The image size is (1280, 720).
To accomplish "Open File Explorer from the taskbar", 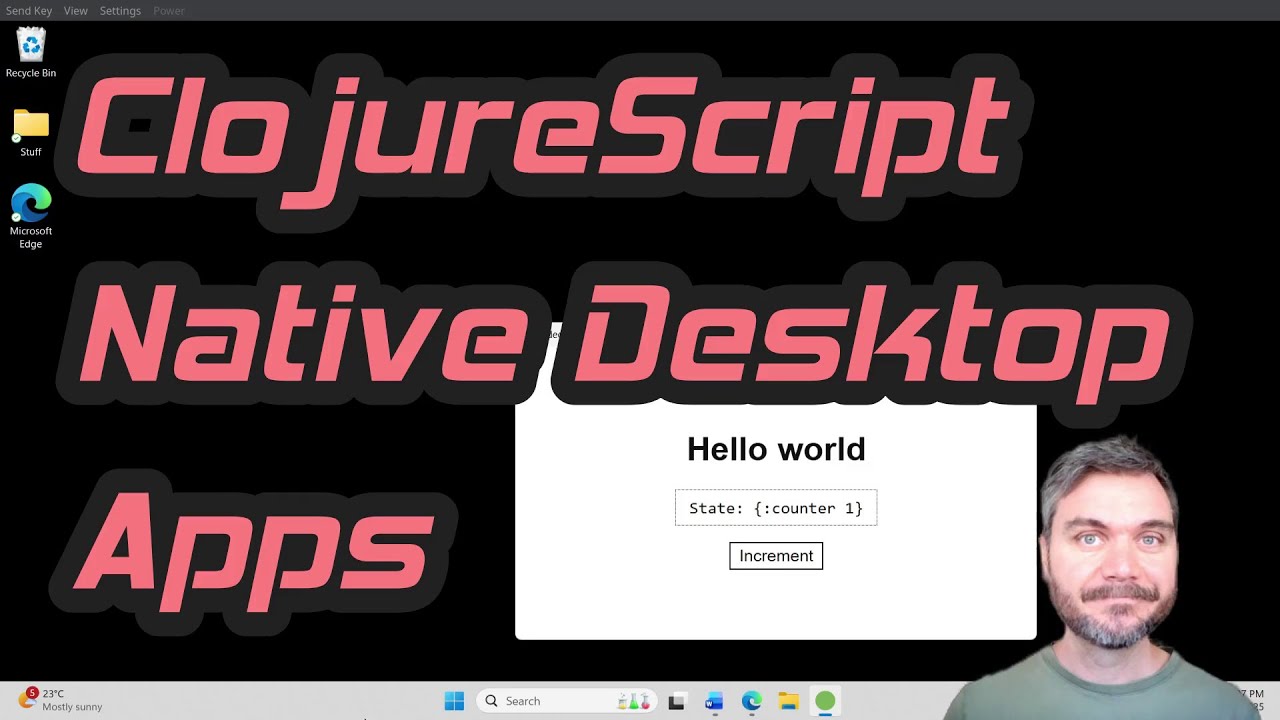I will [x=788, y=701].
